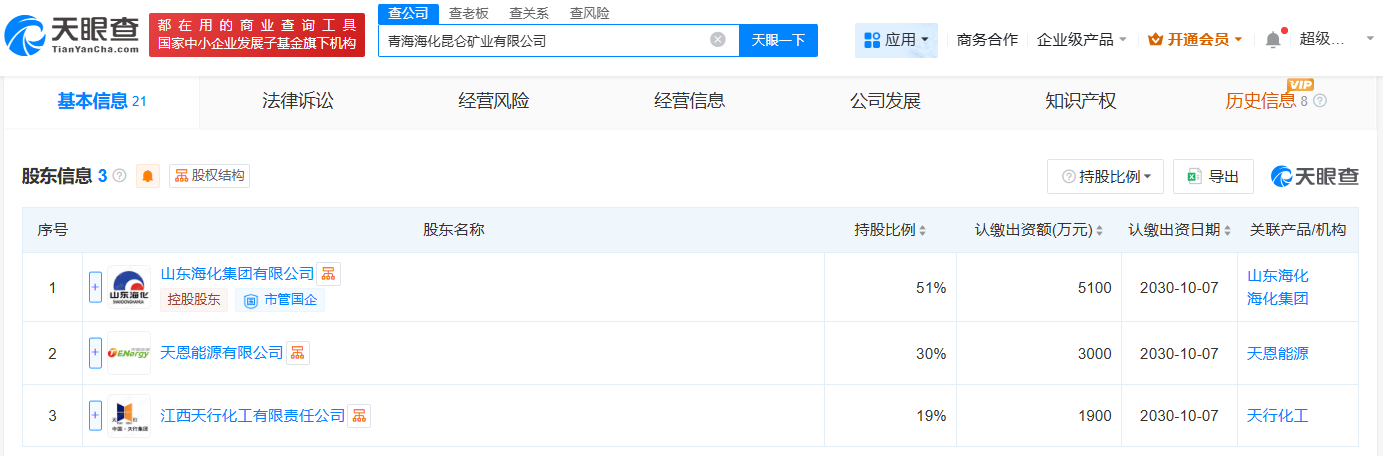Sort by 认缴出资额(万元) column header

pos(1038,230)
